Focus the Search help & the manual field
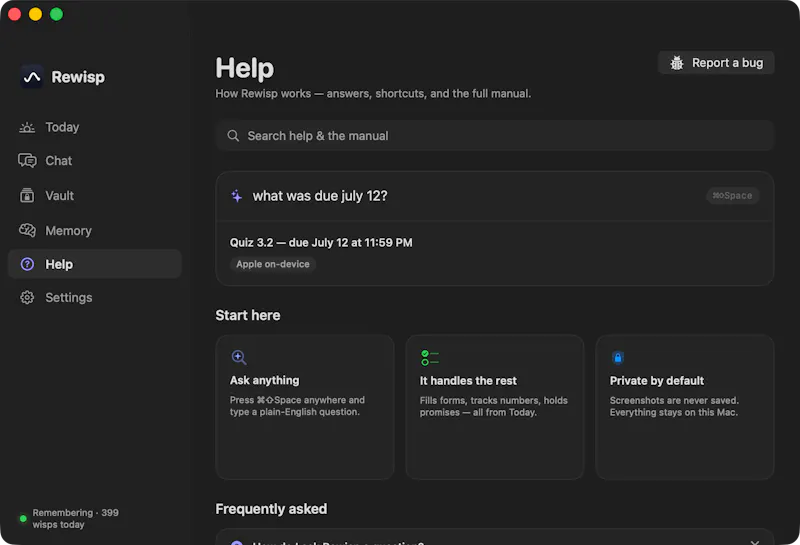Viewport: 800px width, 545px height. click(x=494, y=136)
